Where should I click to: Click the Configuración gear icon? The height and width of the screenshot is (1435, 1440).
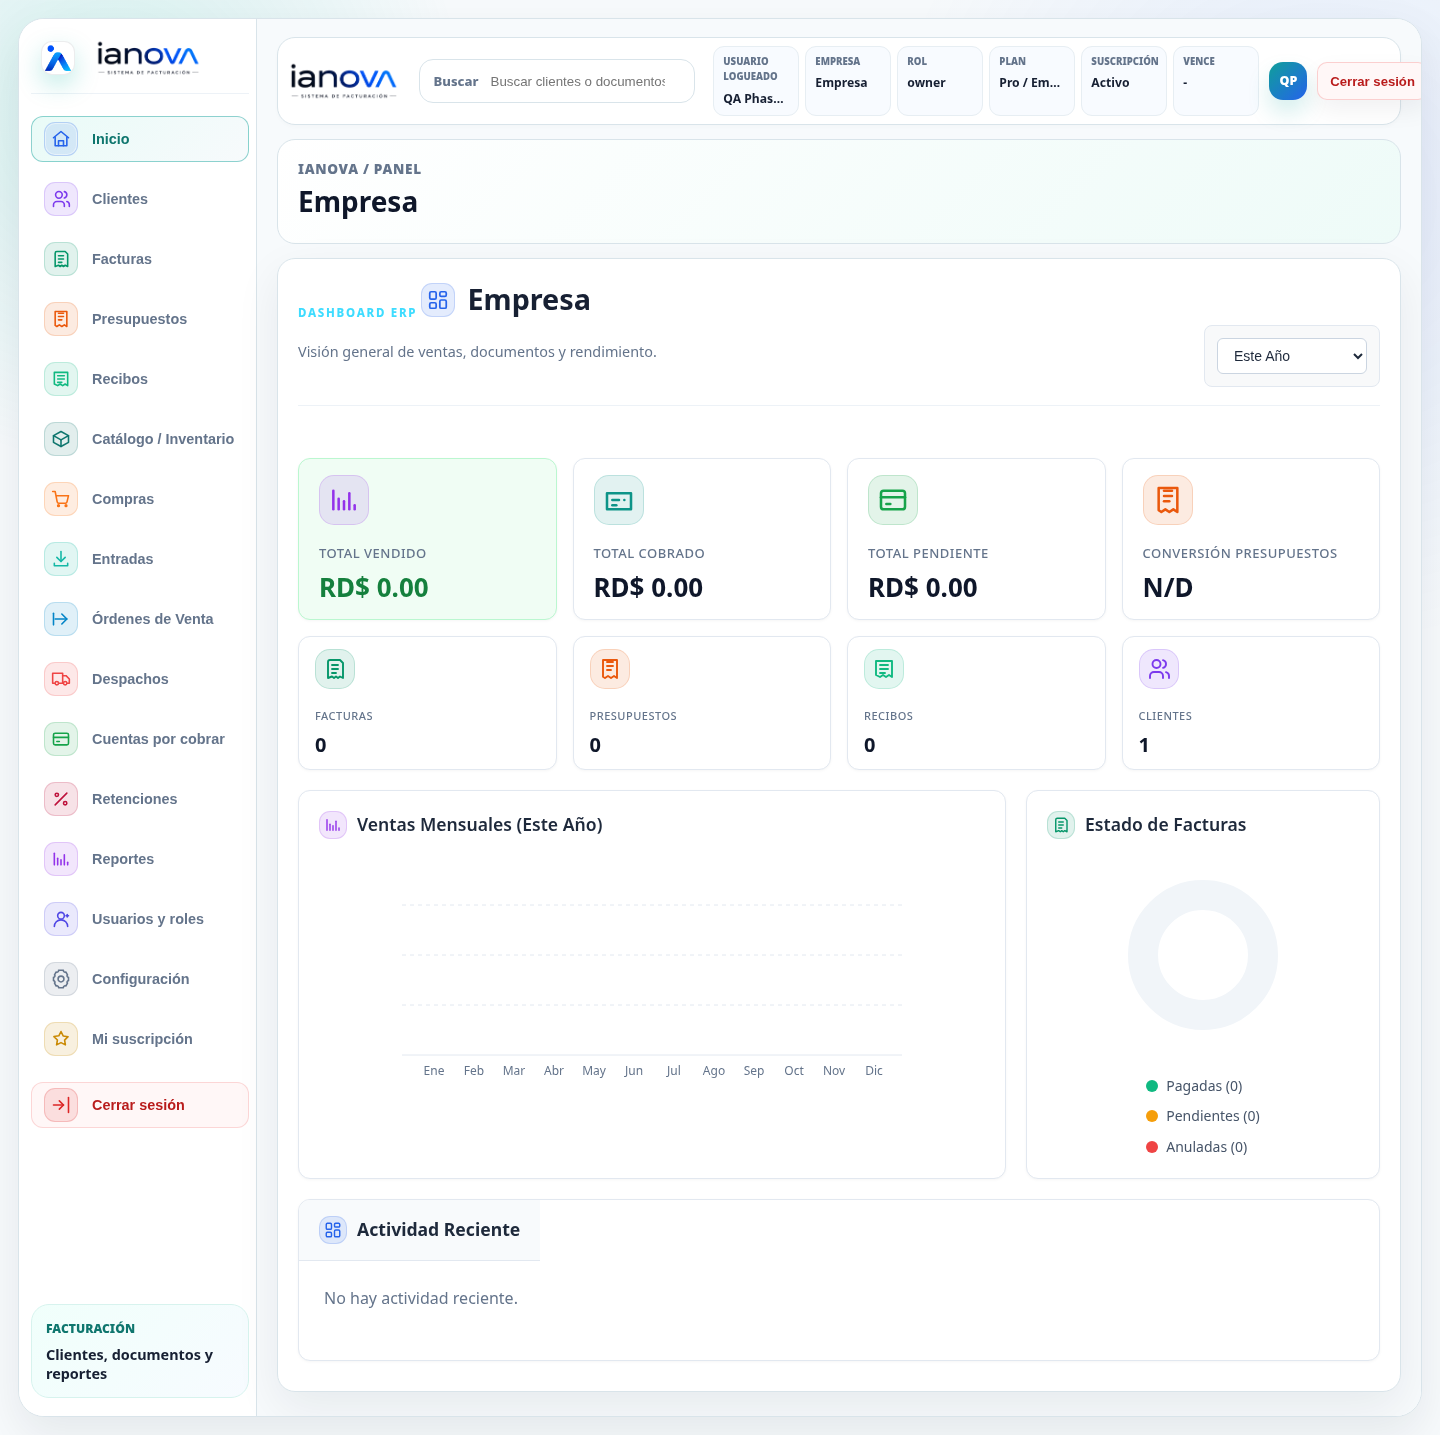(61, 979)
